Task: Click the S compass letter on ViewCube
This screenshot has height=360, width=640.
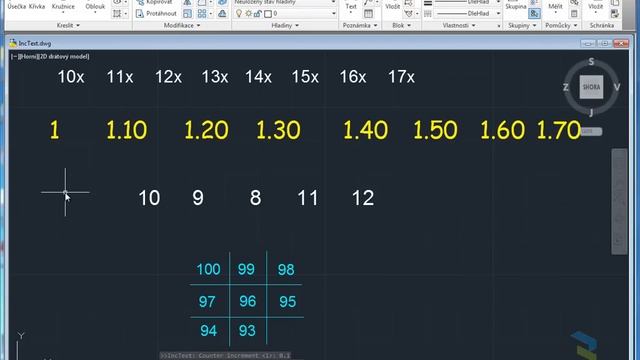Action: click(x=591, y=62)
